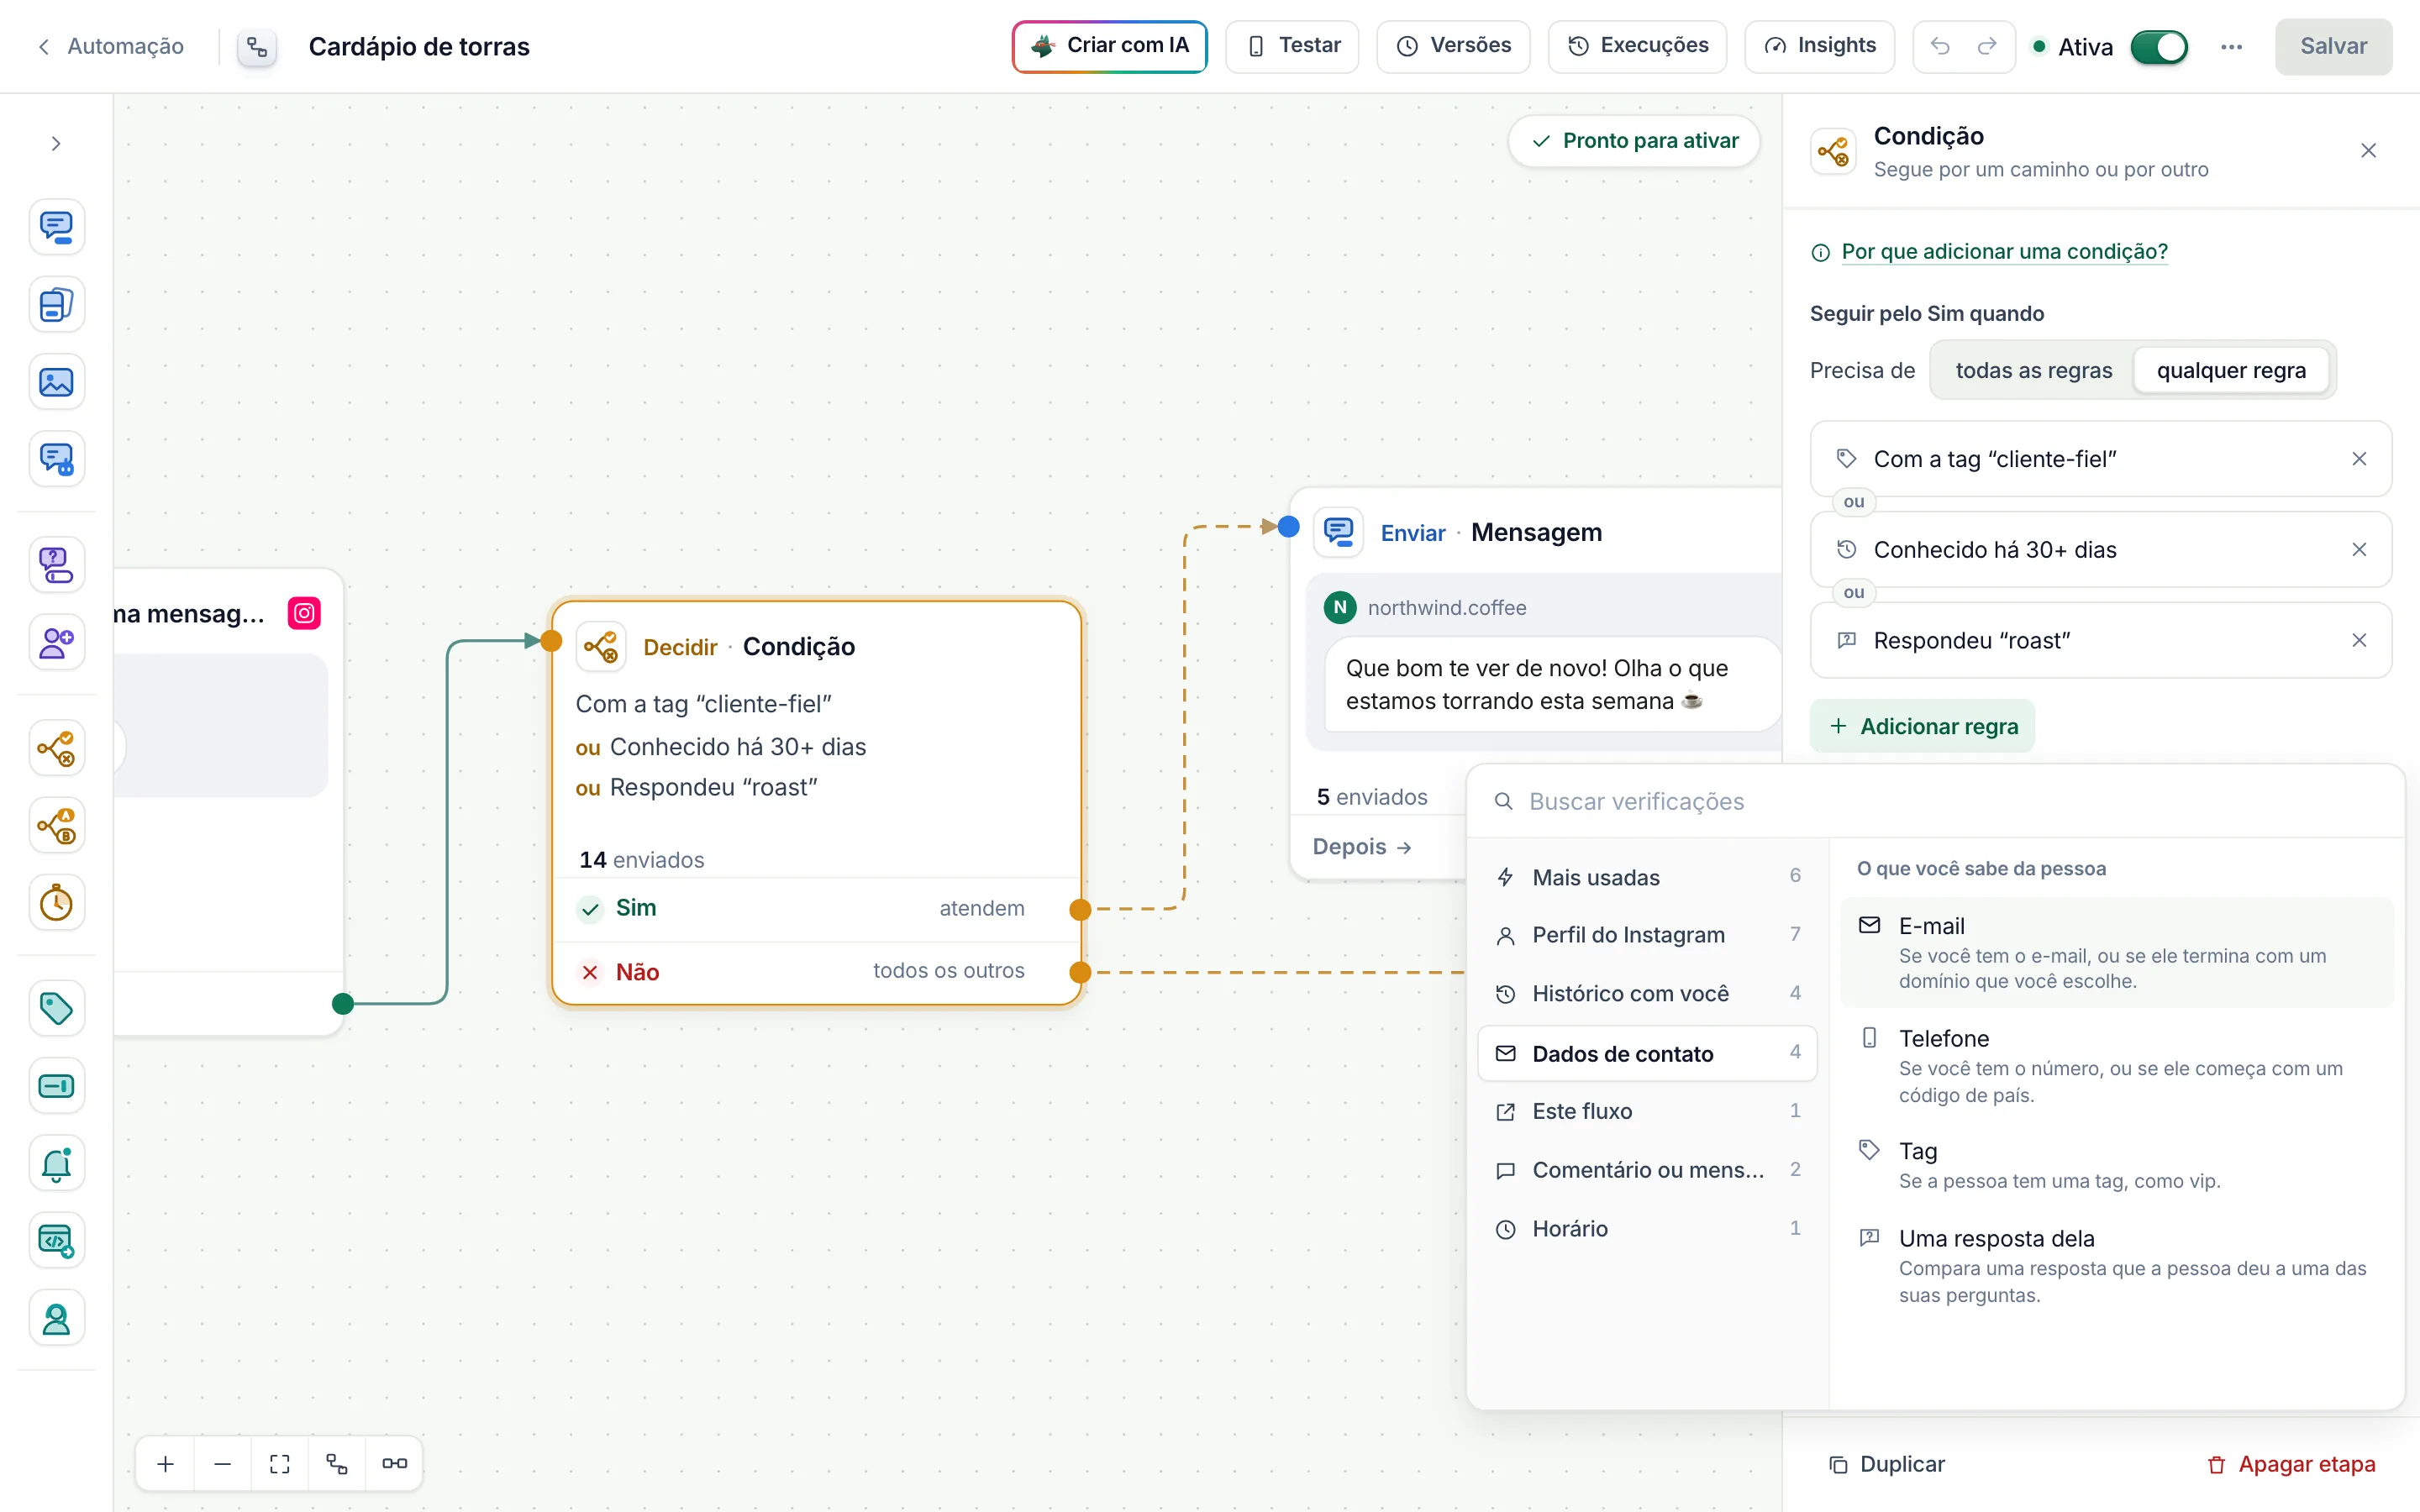
Task: Open the Execuções view
Action: click(x=1637, y=46)
